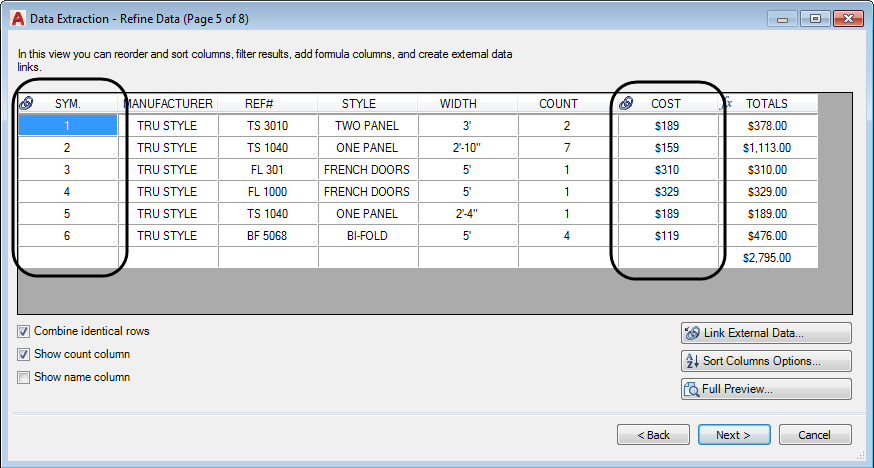Click the TWO PANEL style cell
The height and width of the screenshot is (468, 874).
pyautogui.click(x=368, y=126)
